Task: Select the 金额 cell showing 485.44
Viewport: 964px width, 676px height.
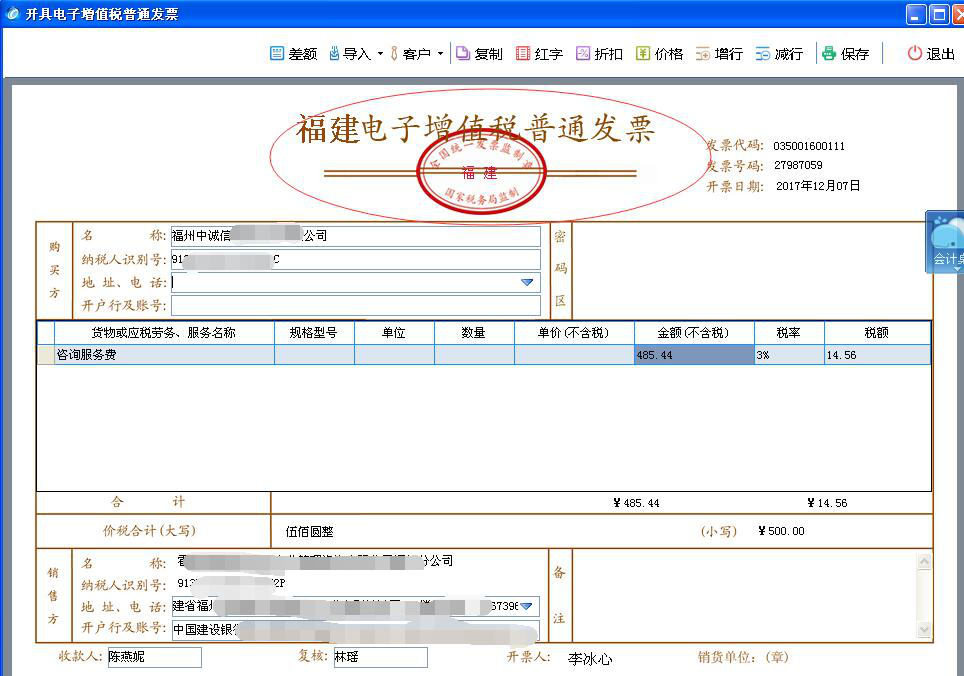Action: tap(694, 355)
